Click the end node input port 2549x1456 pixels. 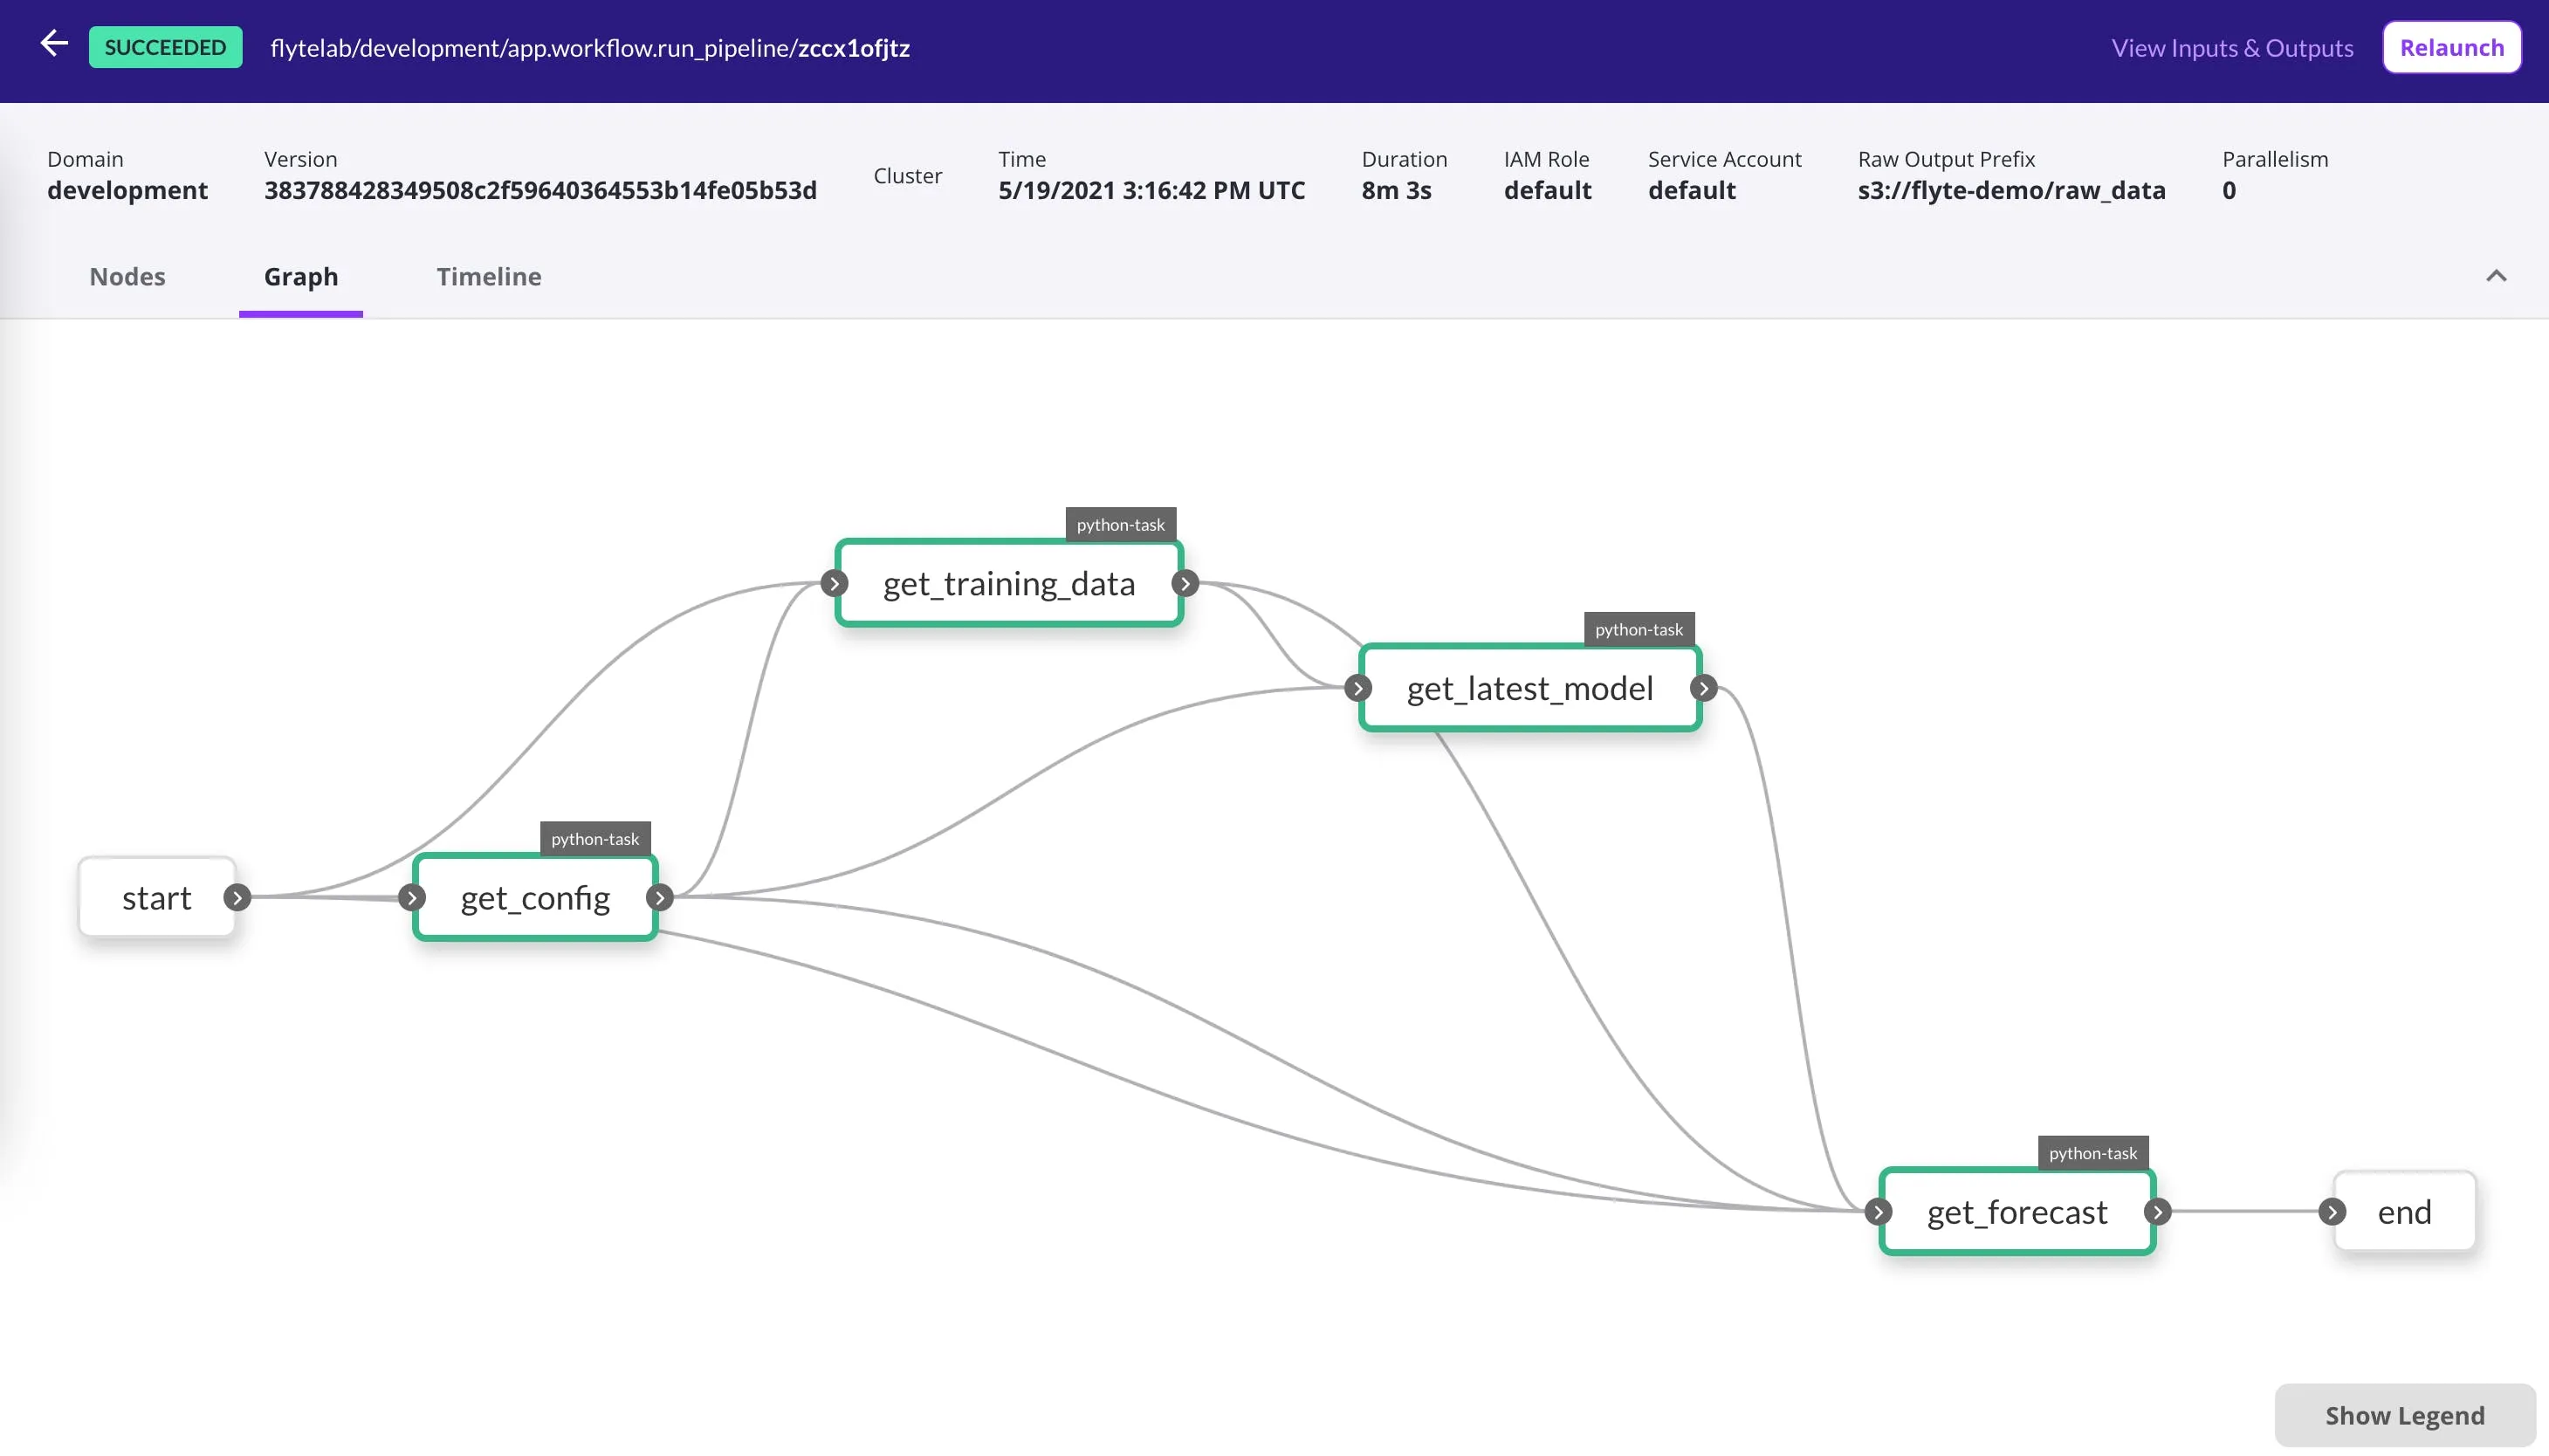2332,1212
